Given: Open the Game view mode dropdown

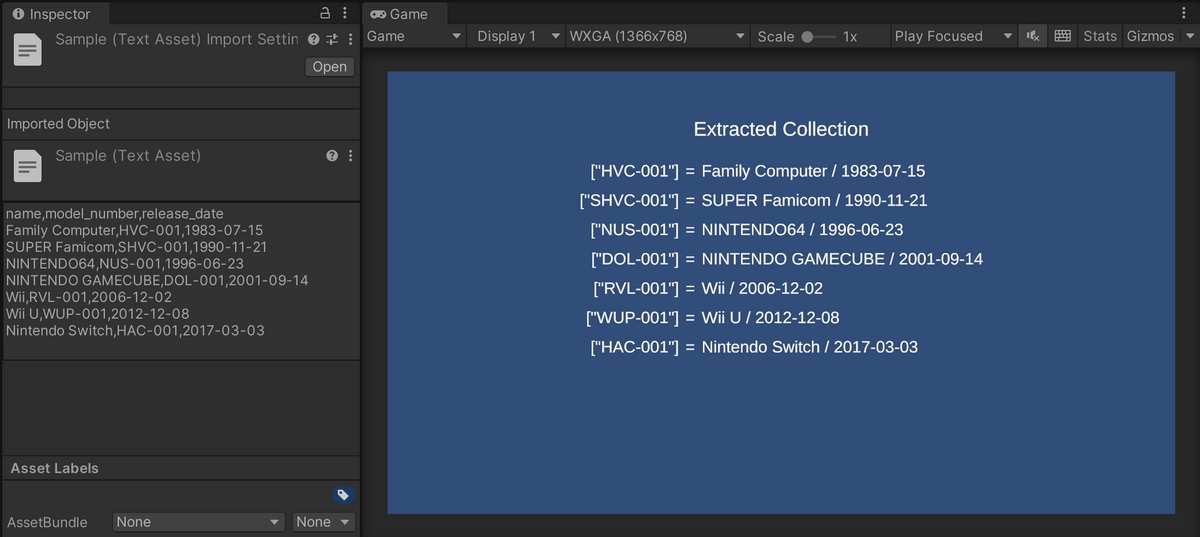Looking at the screenshot, I should [414, 36].
